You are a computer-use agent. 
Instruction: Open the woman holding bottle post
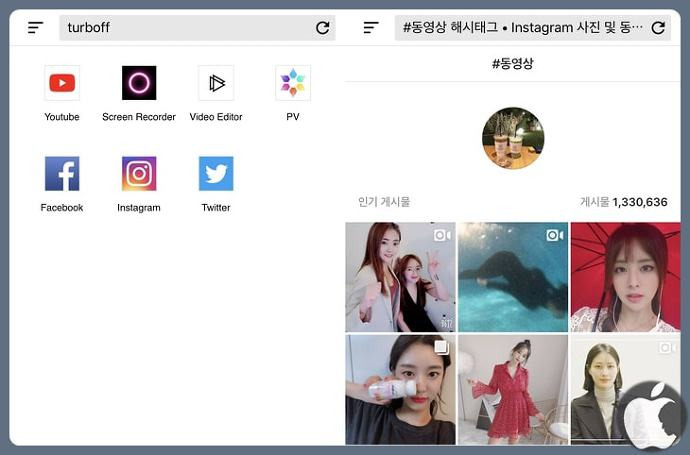(x=400, y=390)
